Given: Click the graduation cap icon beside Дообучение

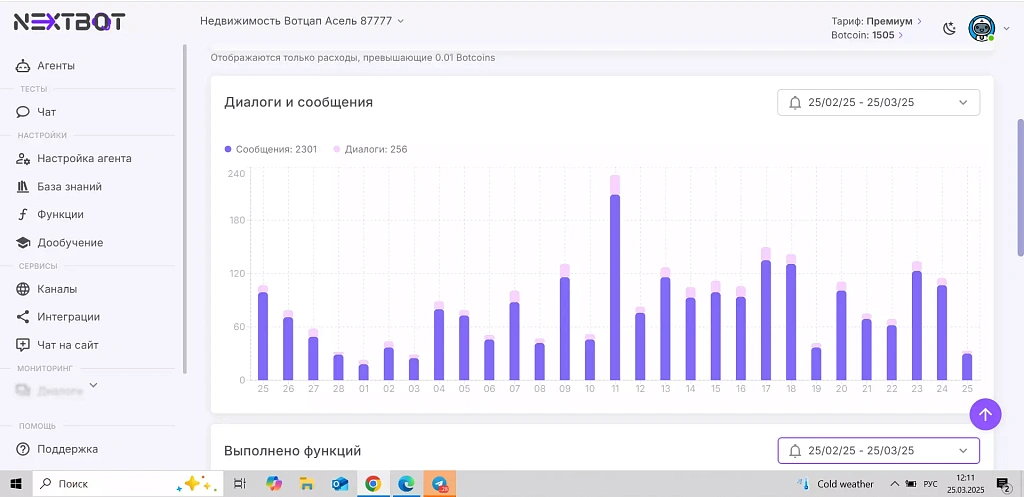Looking at the screenshot, I should [23, 243].
